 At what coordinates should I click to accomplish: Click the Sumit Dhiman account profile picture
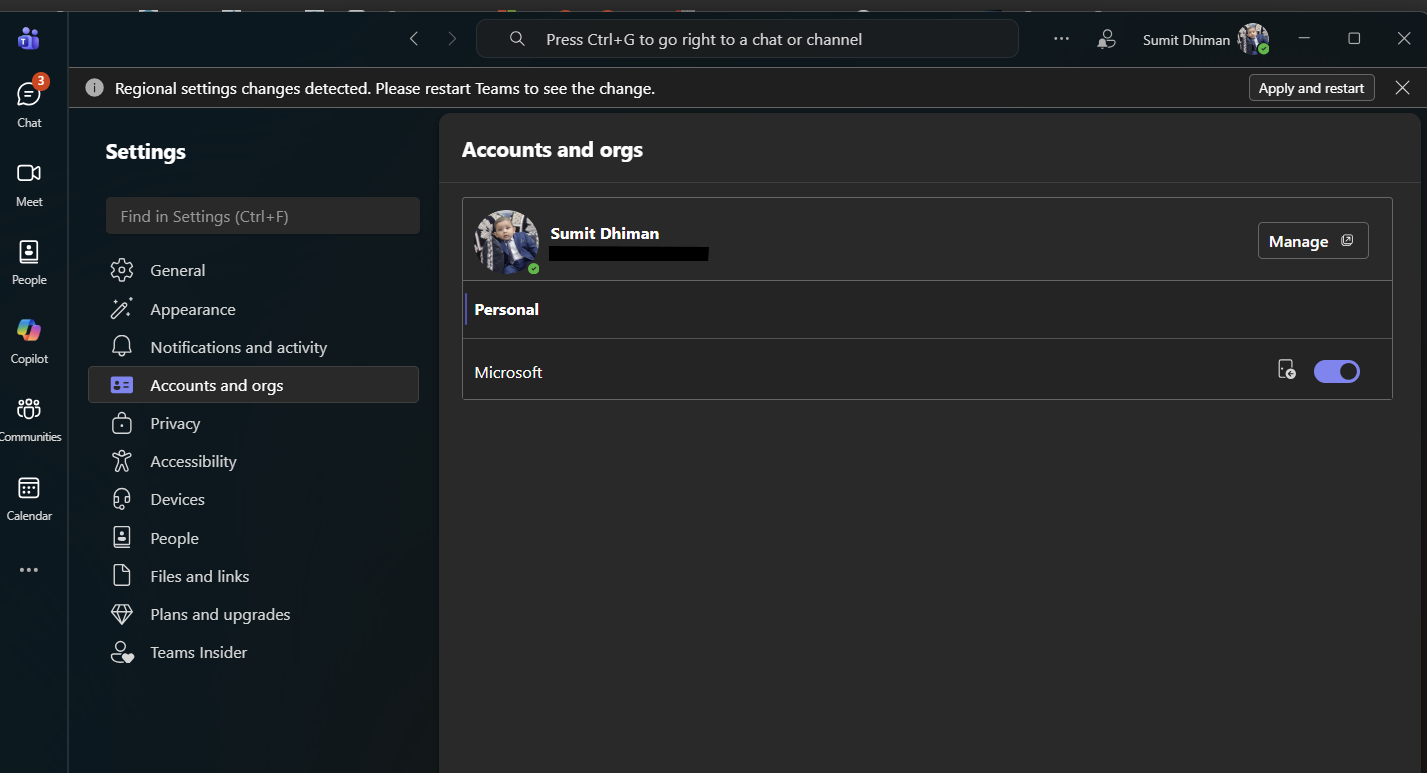tap(507, 242)
